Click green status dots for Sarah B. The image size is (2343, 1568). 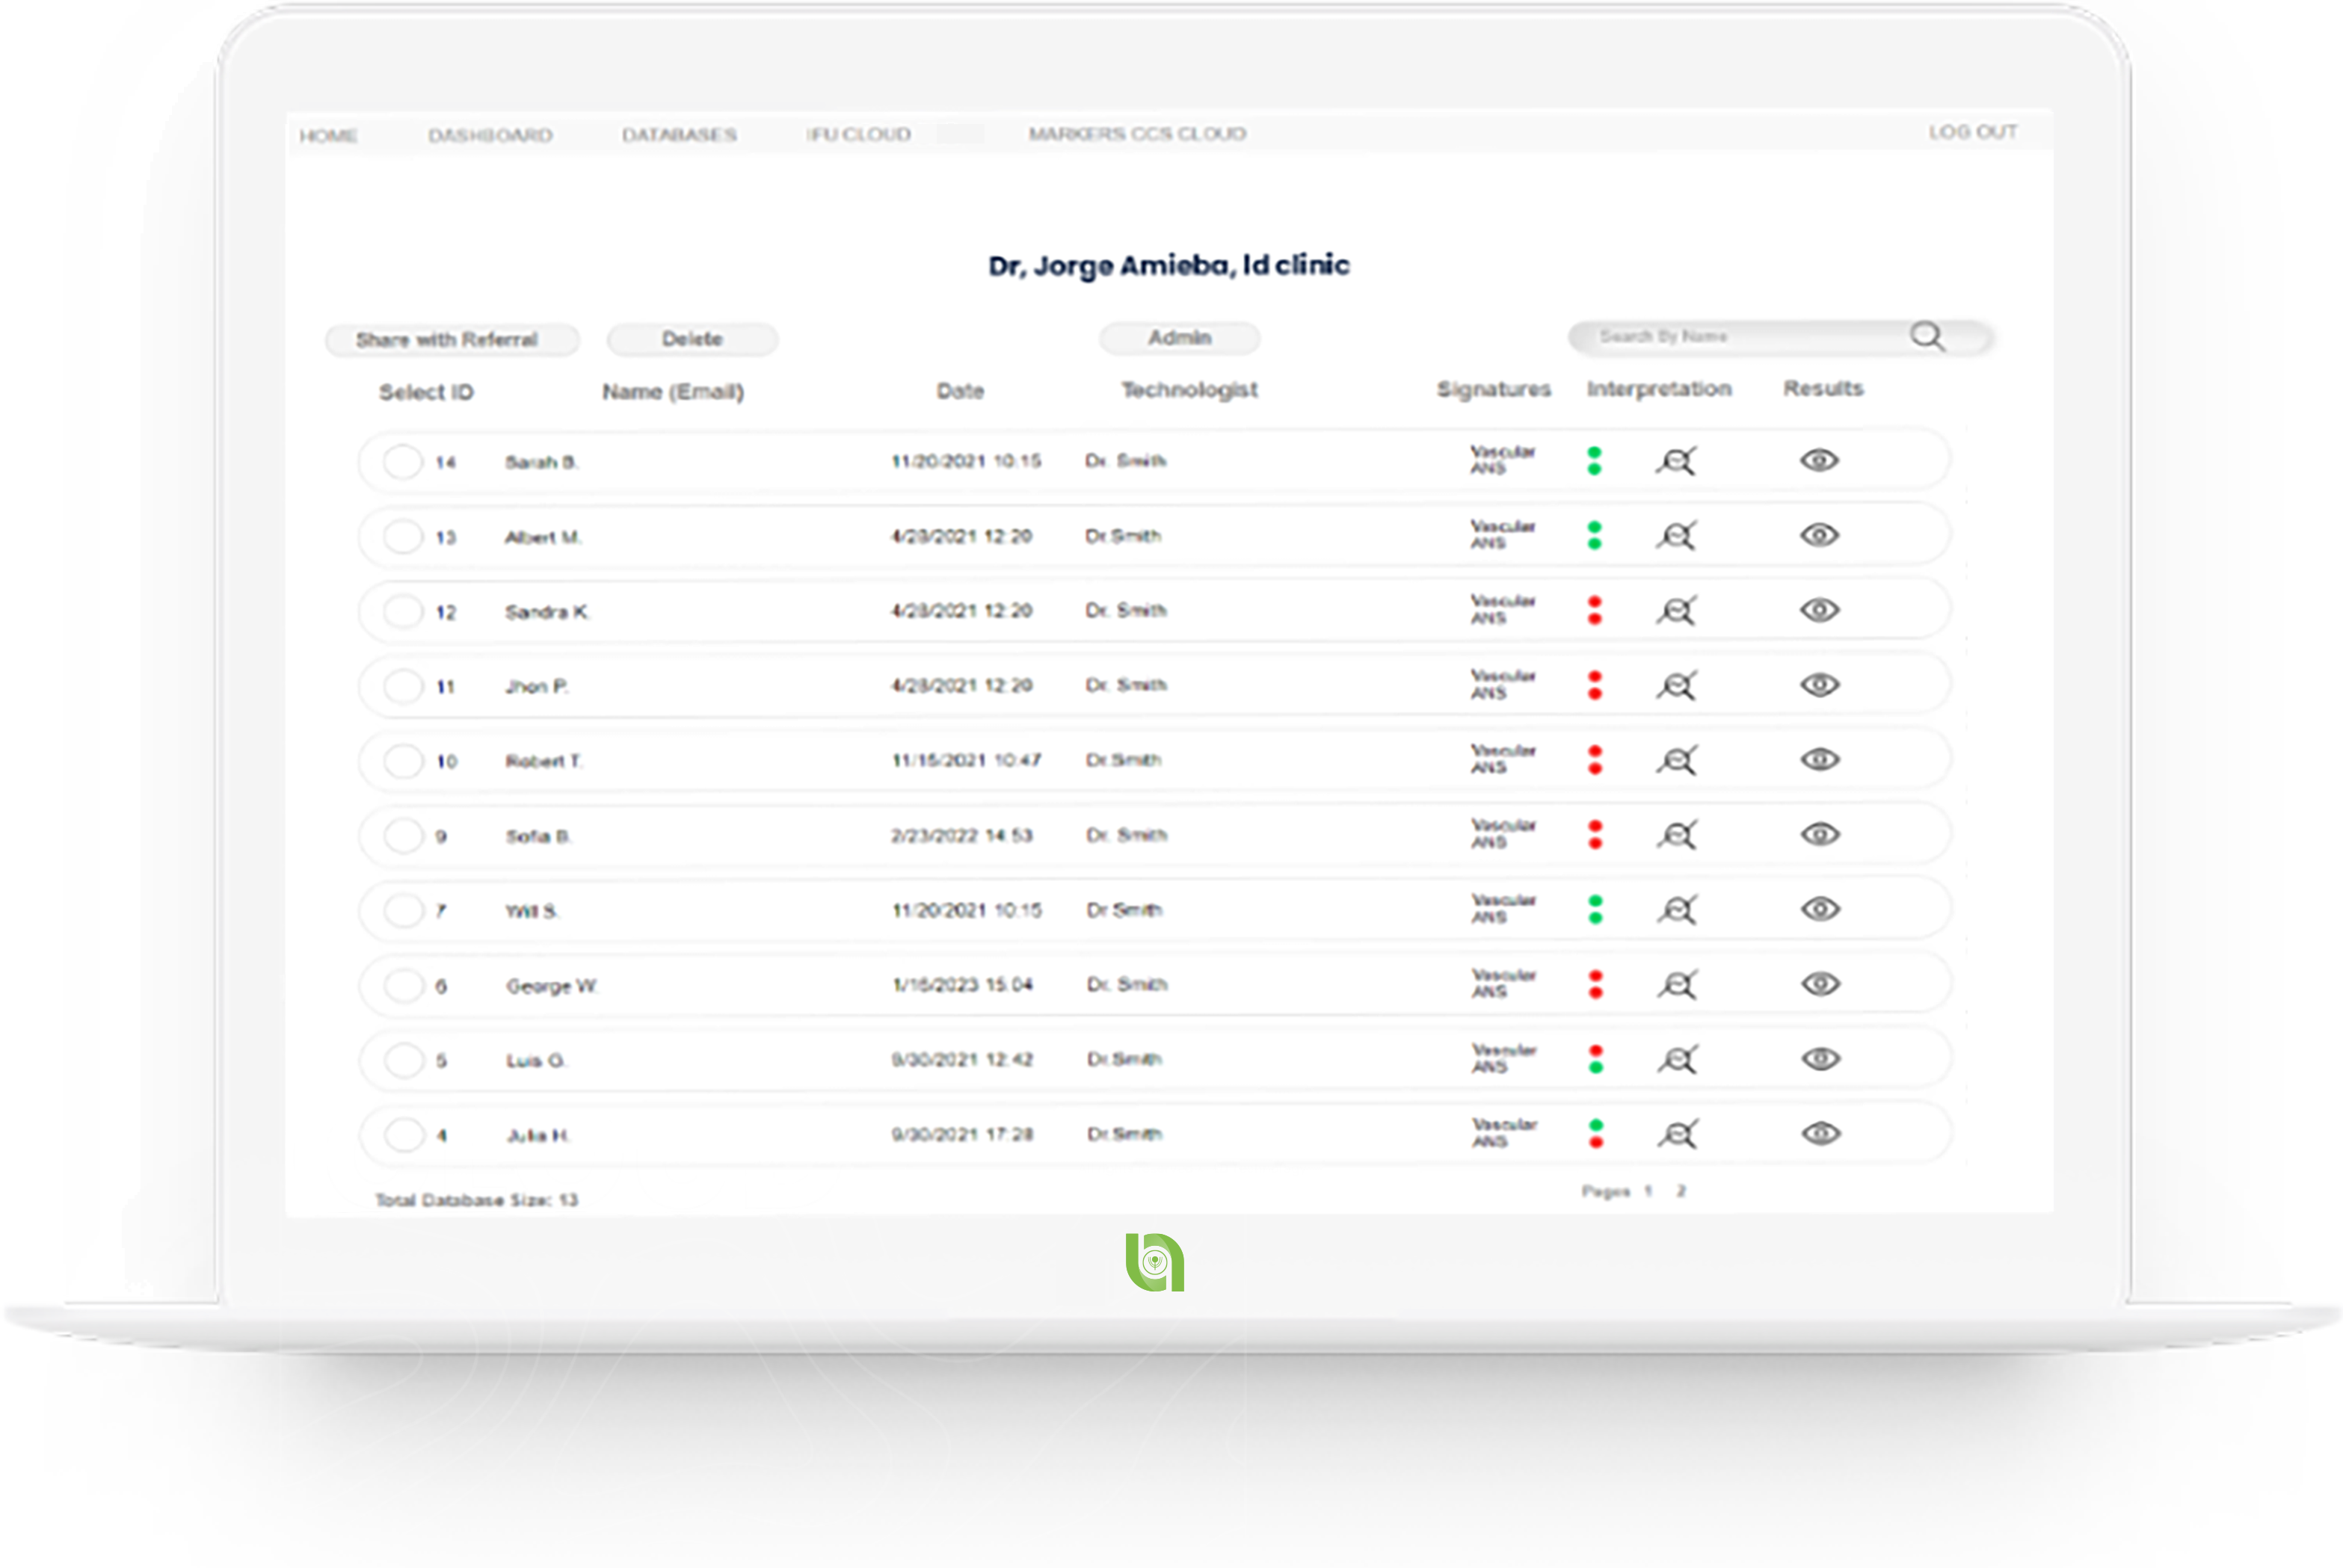(1594, 461)
